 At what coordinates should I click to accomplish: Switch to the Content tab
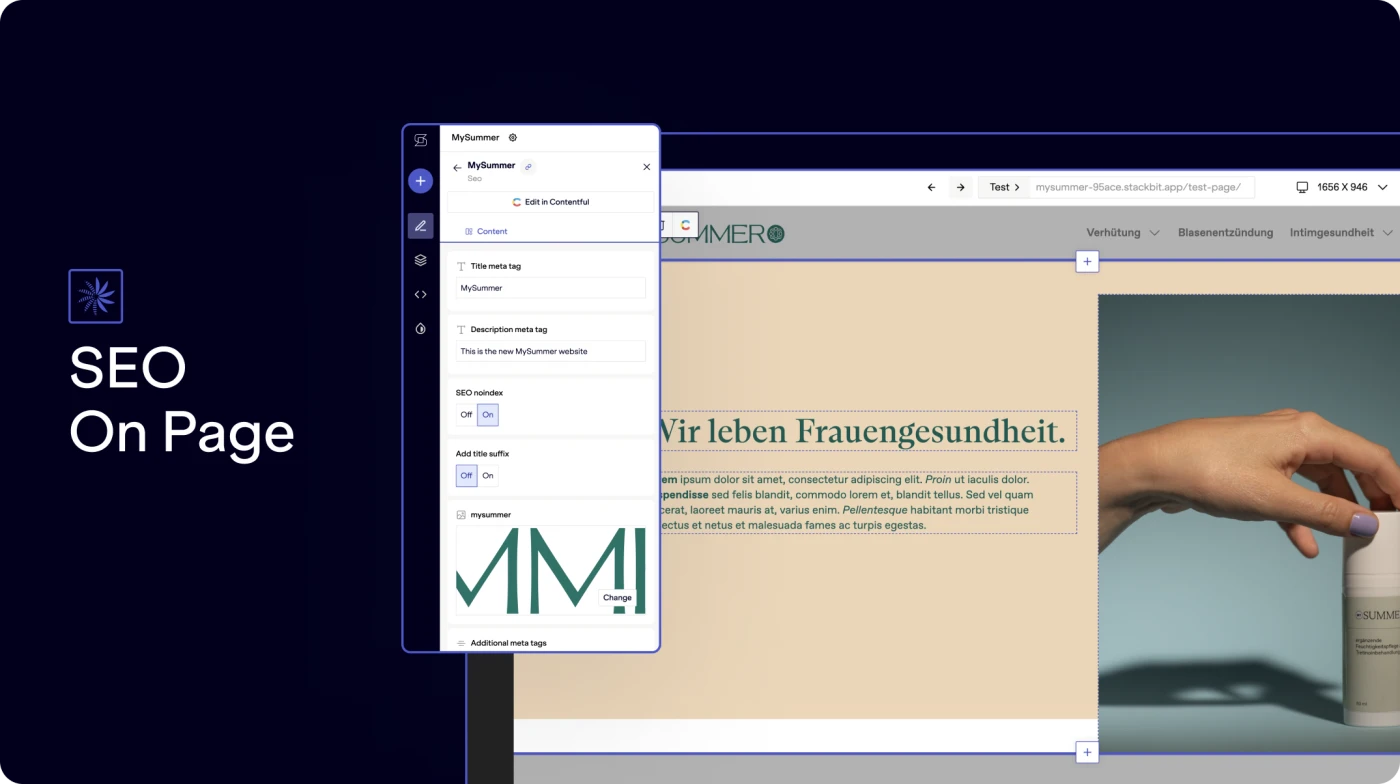[x=486, y=232]
